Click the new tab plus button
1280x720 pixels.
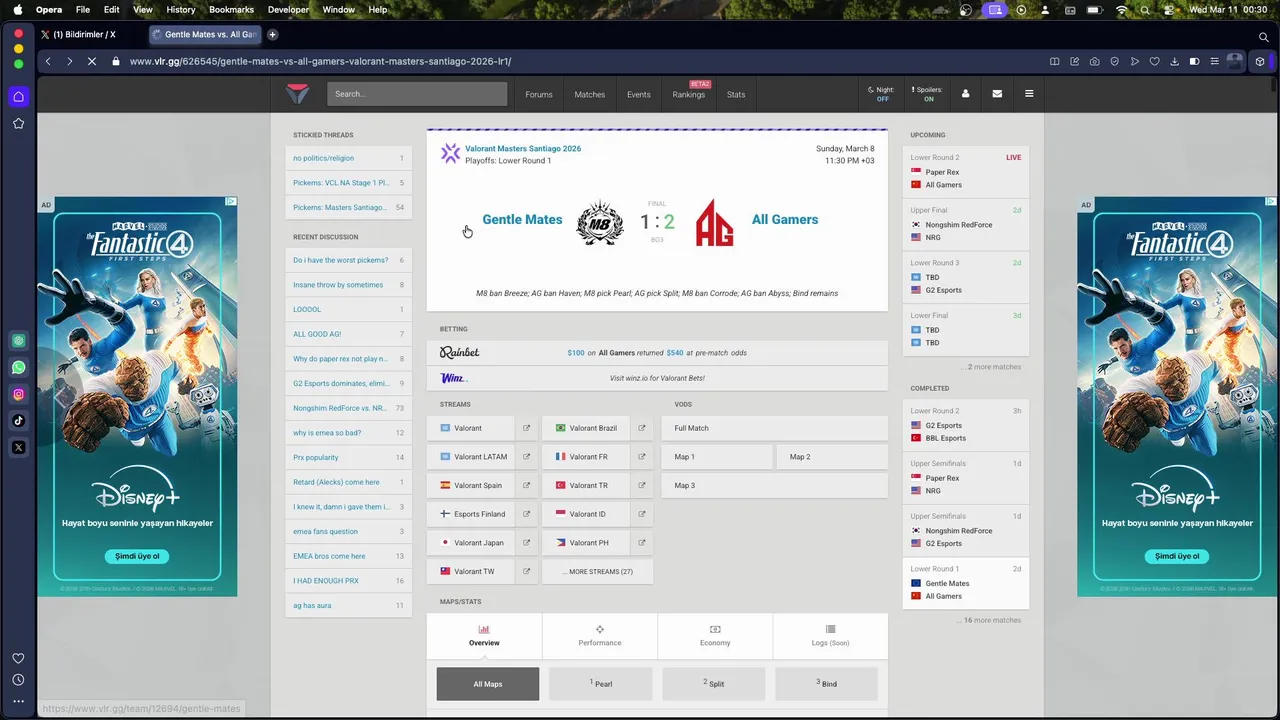tap(272, 34)
